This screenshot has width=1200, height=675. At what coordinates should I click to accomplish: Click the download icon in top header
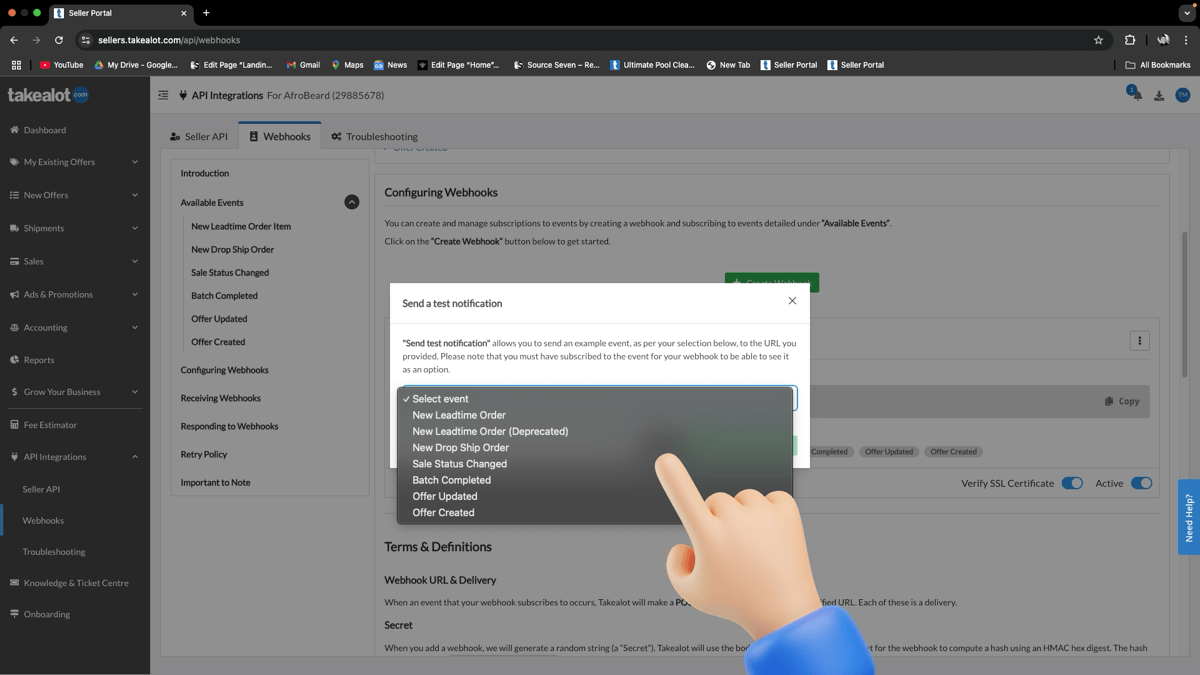(x=1159, y=96)
